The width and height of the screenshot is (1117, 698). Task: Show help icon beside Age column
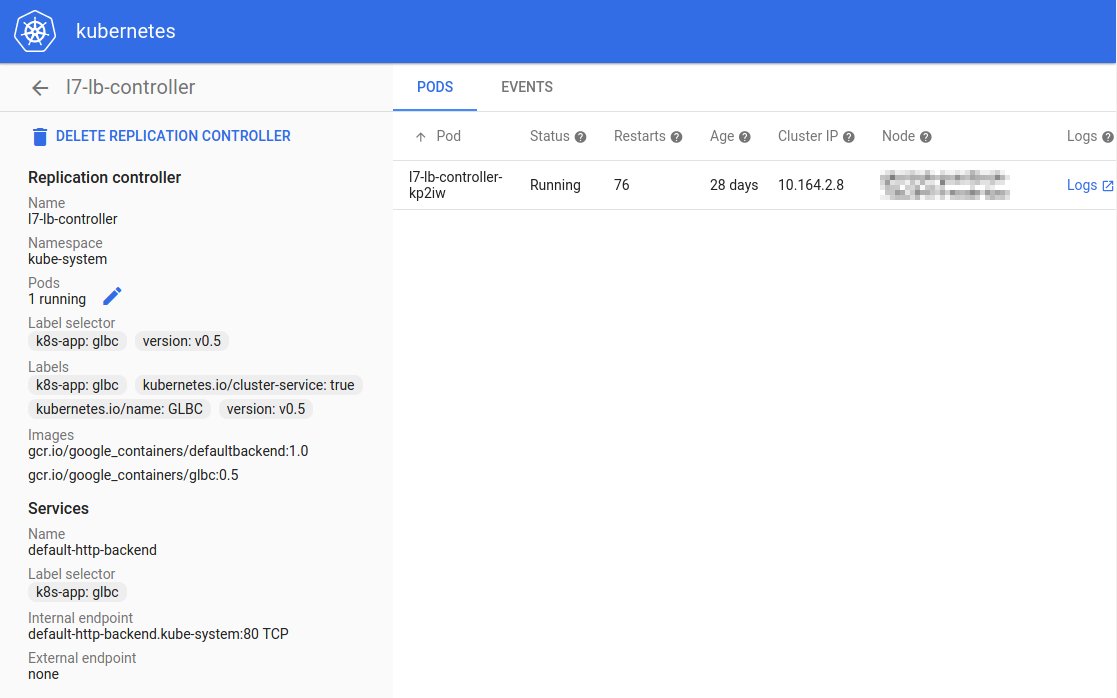tap(745, 137)
